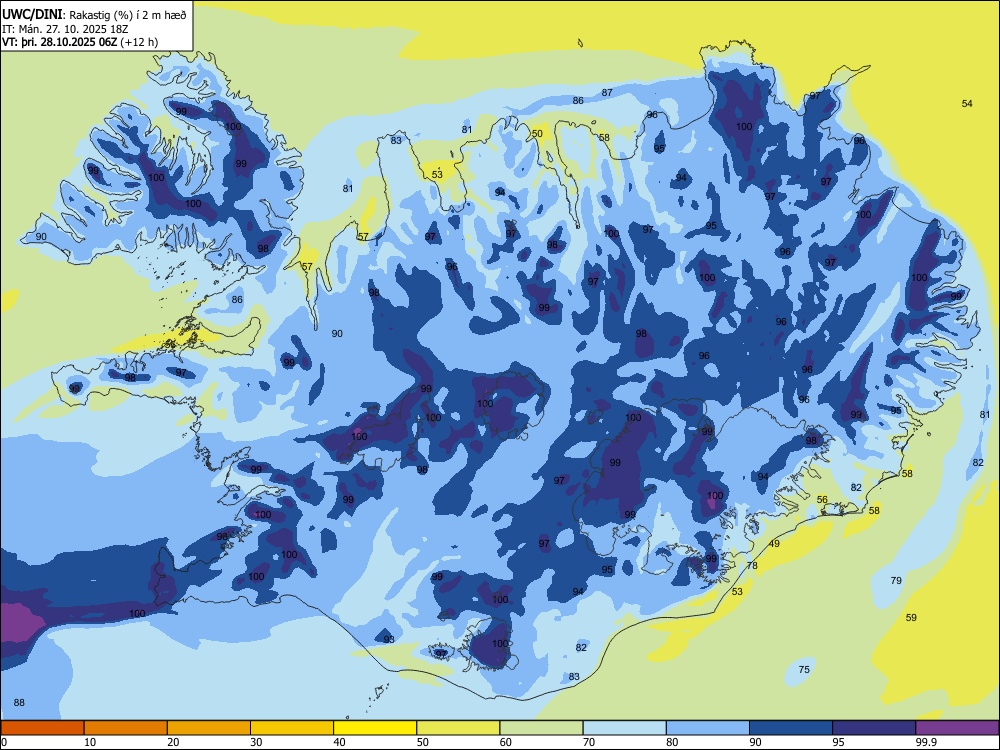This screenshot has width=1000, height=750.
Task: Click the legend label '0'
Action: tap(4, 742)
